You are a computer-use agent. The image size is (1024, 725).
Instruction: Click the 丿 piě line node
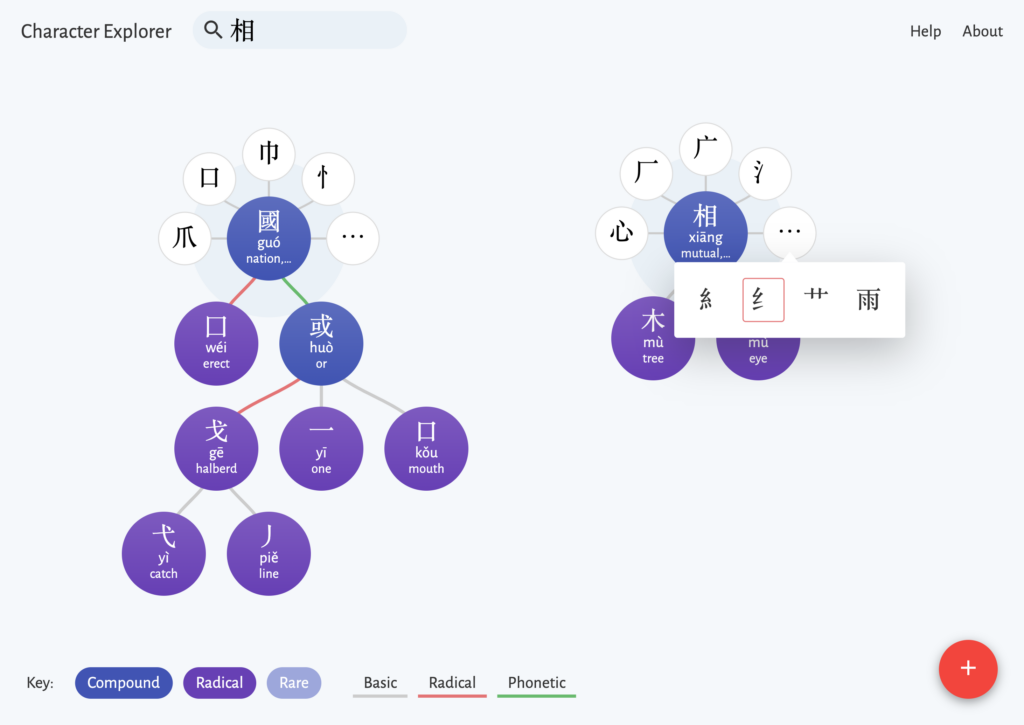coord(268,554)
